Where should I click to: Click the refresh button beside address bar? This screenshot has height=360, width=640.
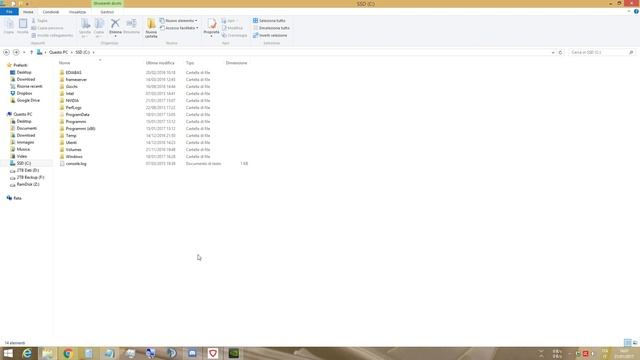[561, 52]
